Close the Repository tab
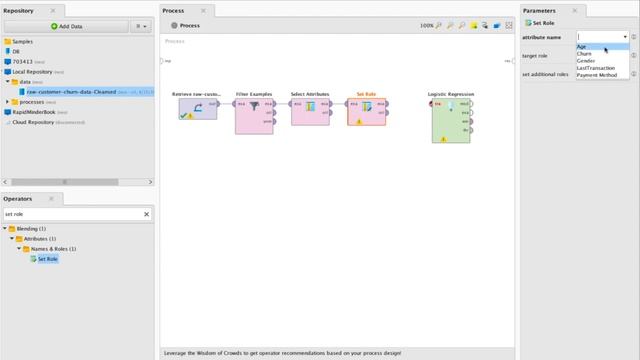Viewport: 640px width, 360px height. (x=53, y=11)
